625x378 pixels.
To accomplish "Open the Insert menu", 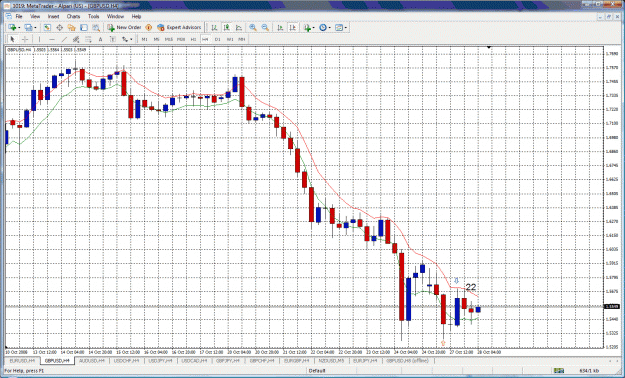I will (53, 16).
